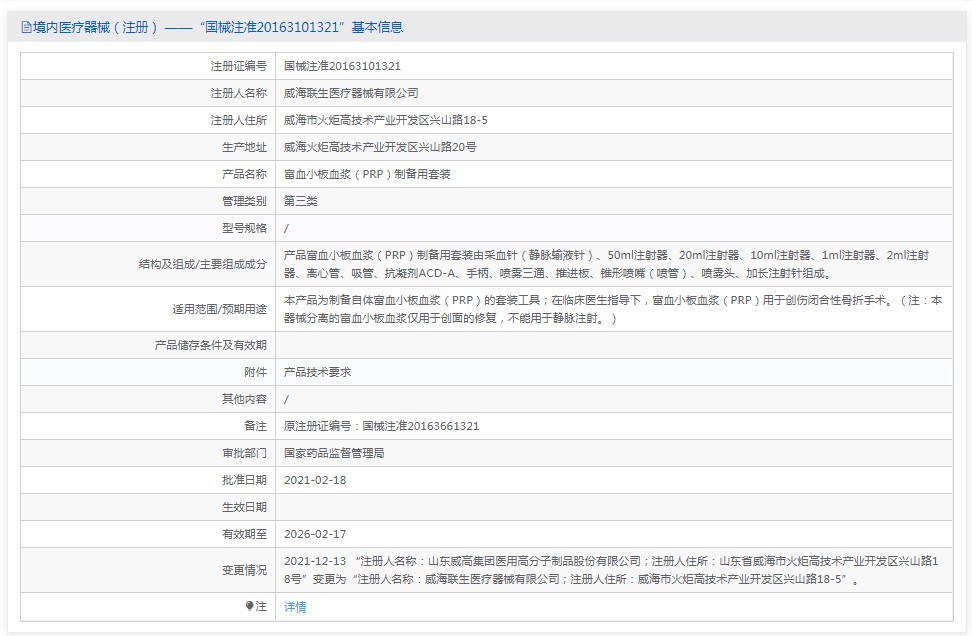
Task: Click management category value 第三类
Action: (x=301, y=201)
